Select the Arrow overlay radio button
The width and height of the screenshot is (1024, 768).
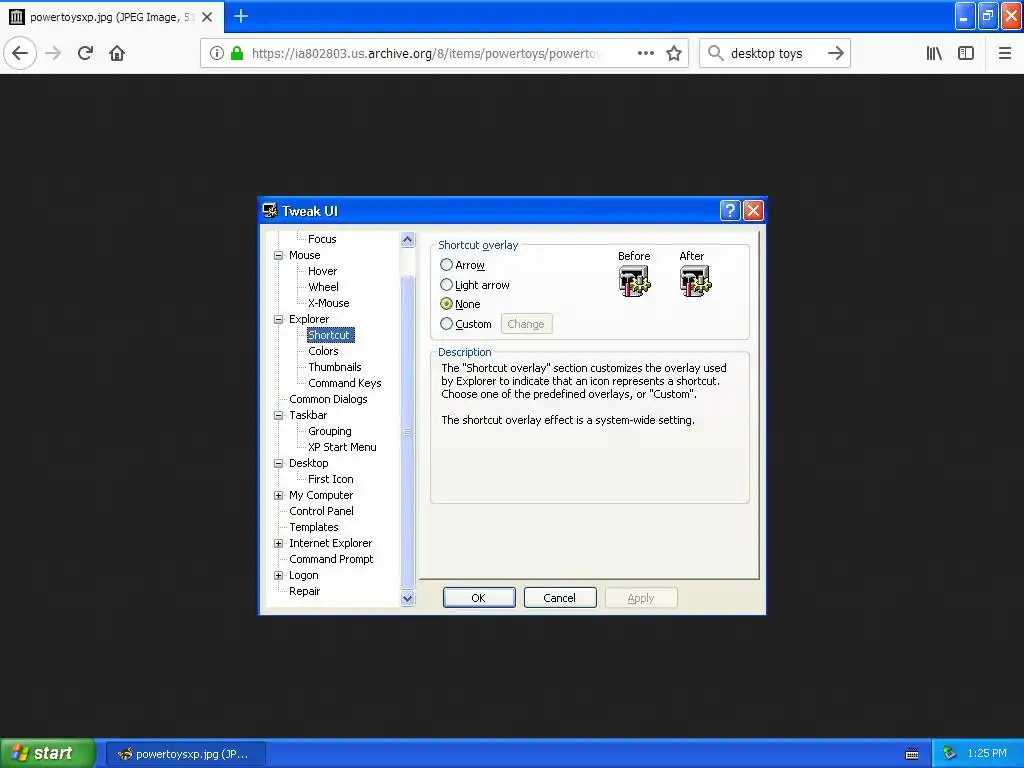coord(446,264)
